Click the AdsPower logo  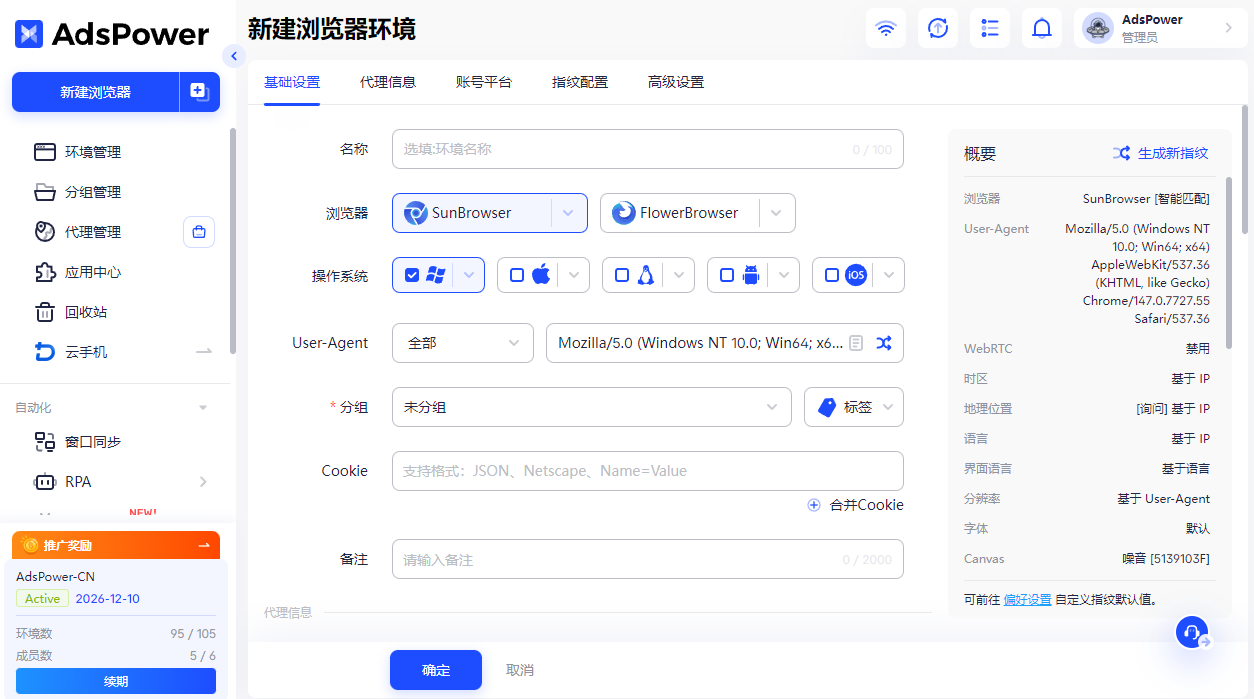(x=112, y=34)
